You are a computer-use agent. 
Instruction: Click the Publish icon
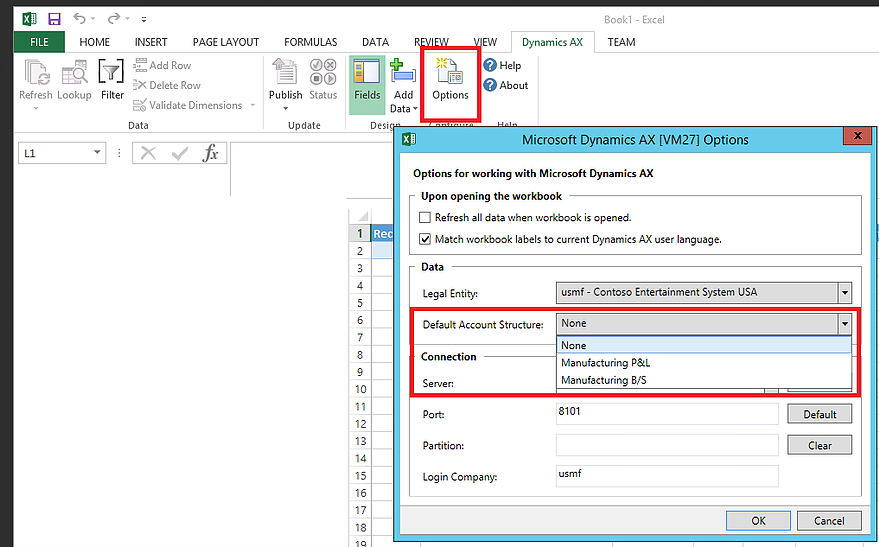(285, 73)
